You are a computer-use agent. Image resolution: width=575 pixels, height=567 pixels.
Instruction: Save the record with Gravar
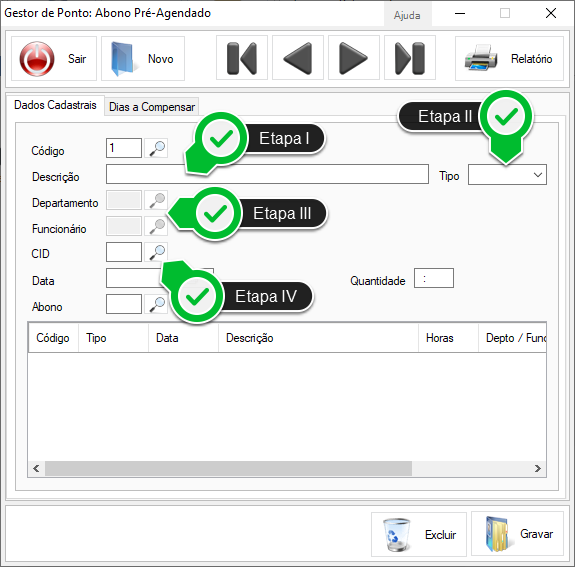(x=517, y=534)
